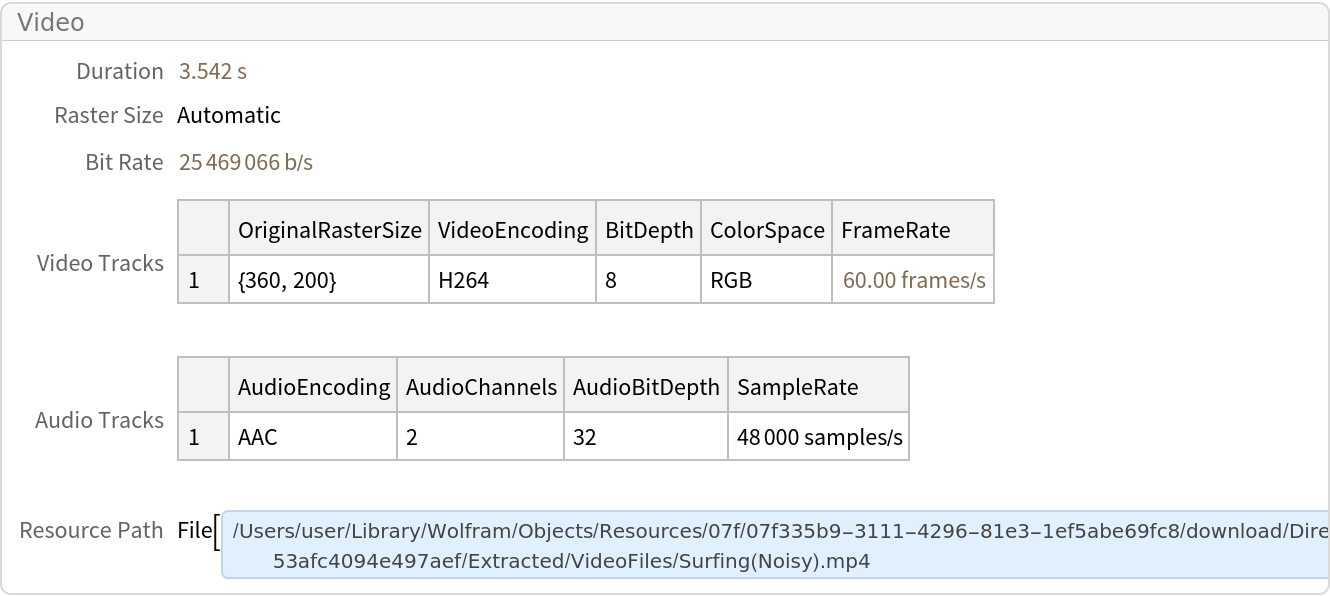
Task: Select the 60.00 frames/s cell
Action: coord(914,281)
